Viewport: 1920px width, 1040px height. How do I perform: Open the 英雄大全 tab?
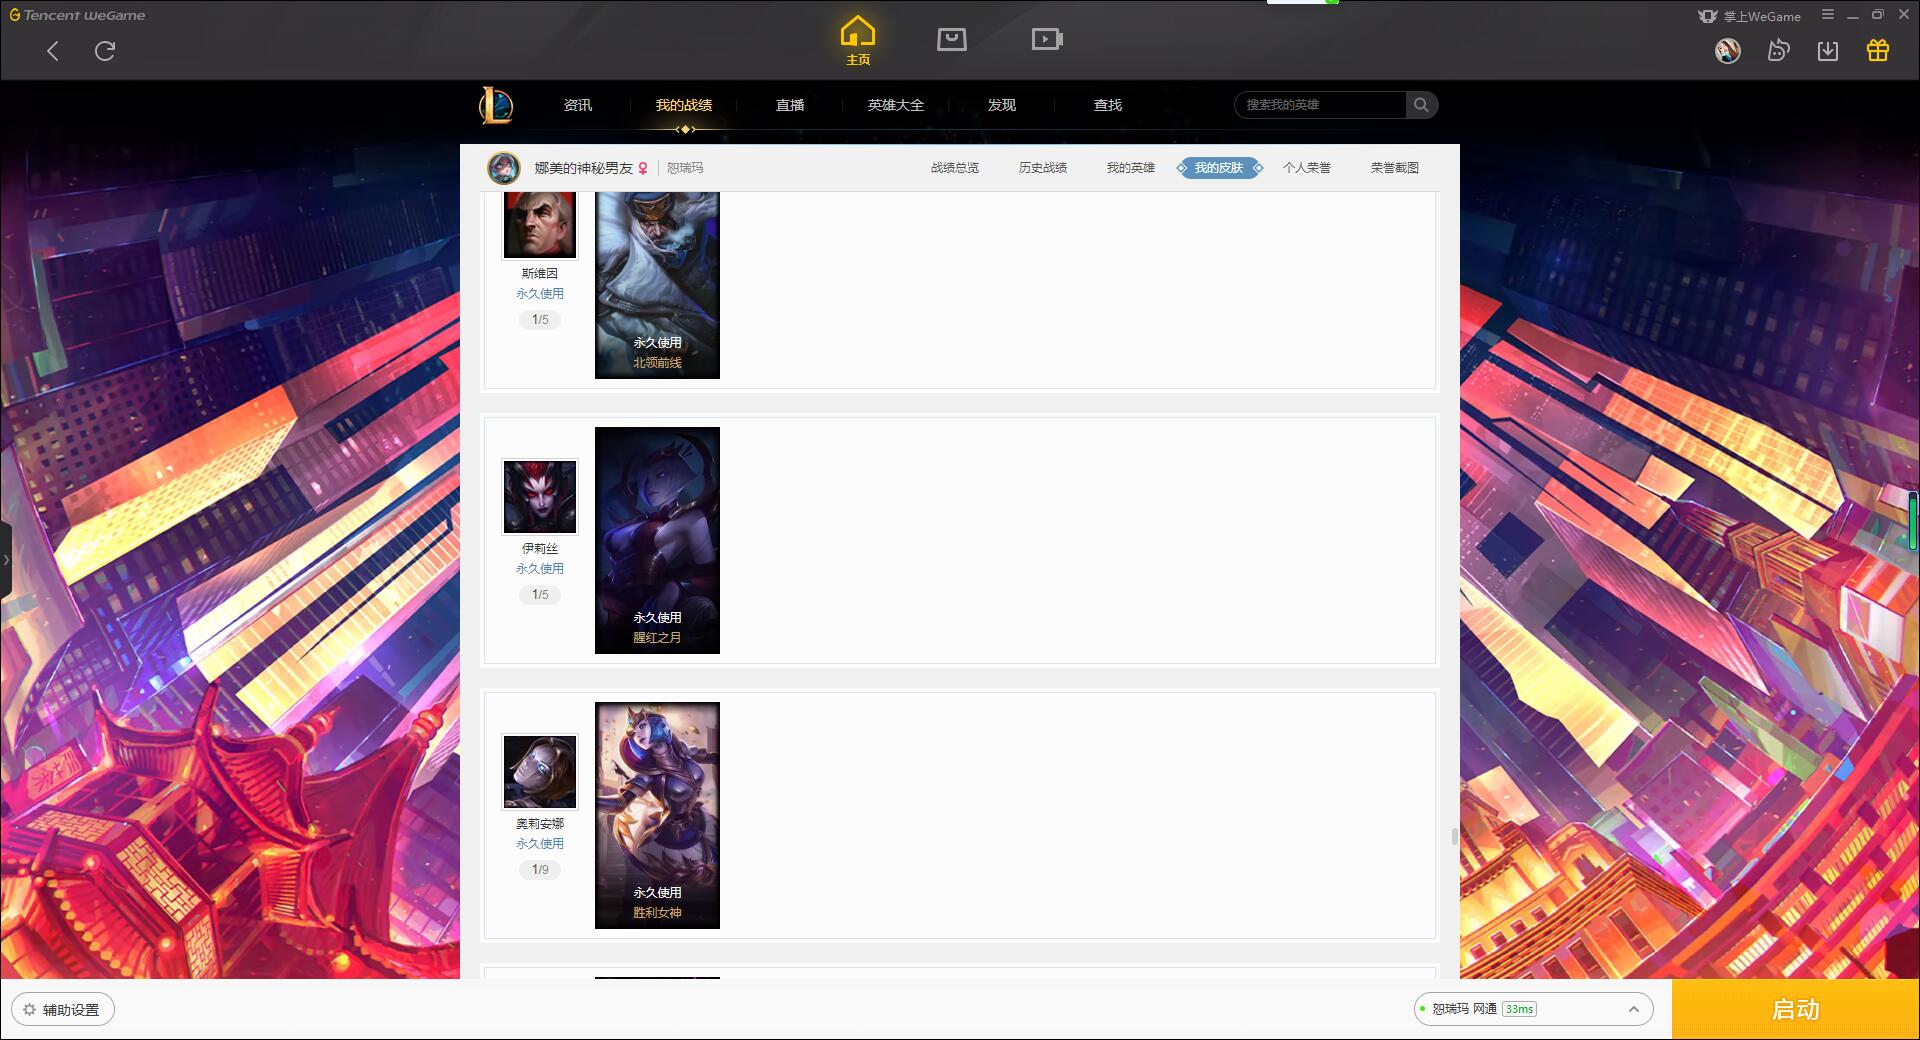coord(896,105)
